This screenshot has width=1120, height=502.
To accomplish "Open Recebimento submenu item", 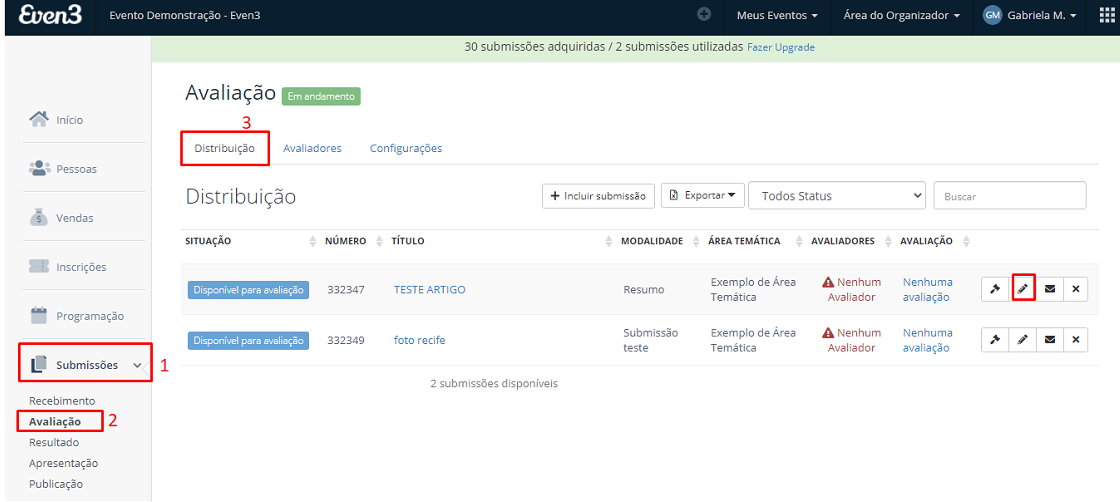I will [62, 401].
